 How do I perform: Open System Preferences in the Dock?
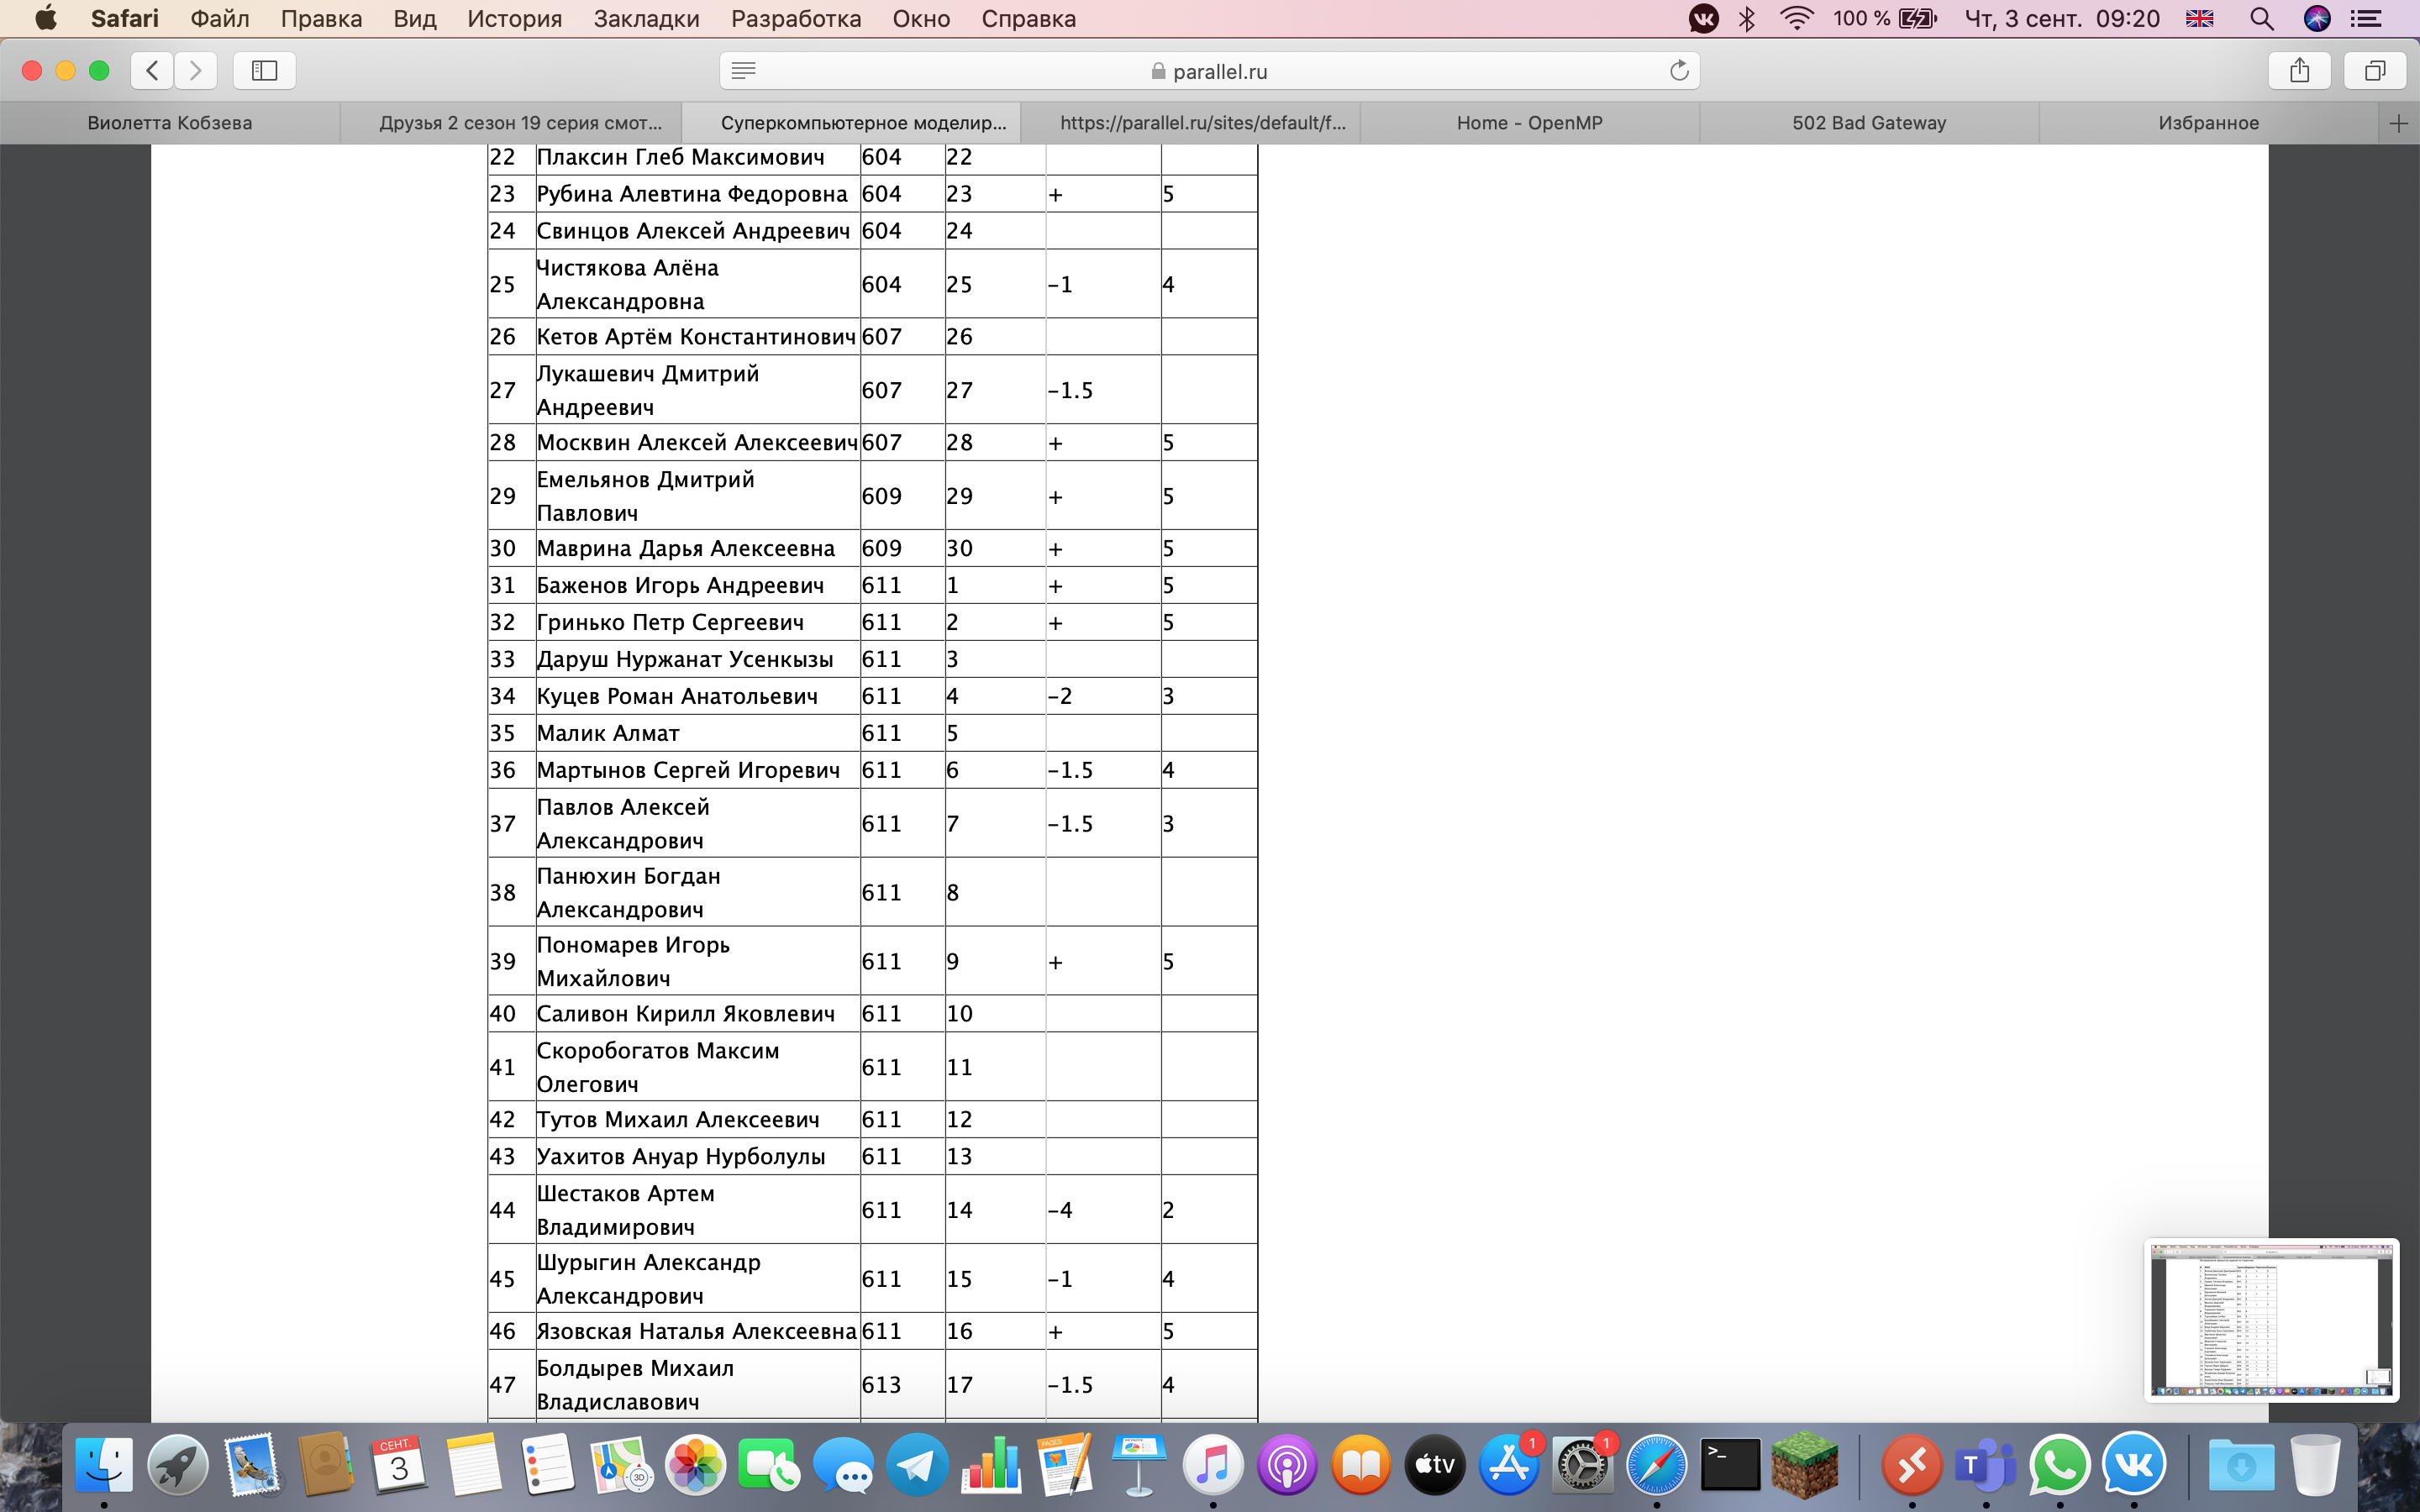tap(1582, 1465)
